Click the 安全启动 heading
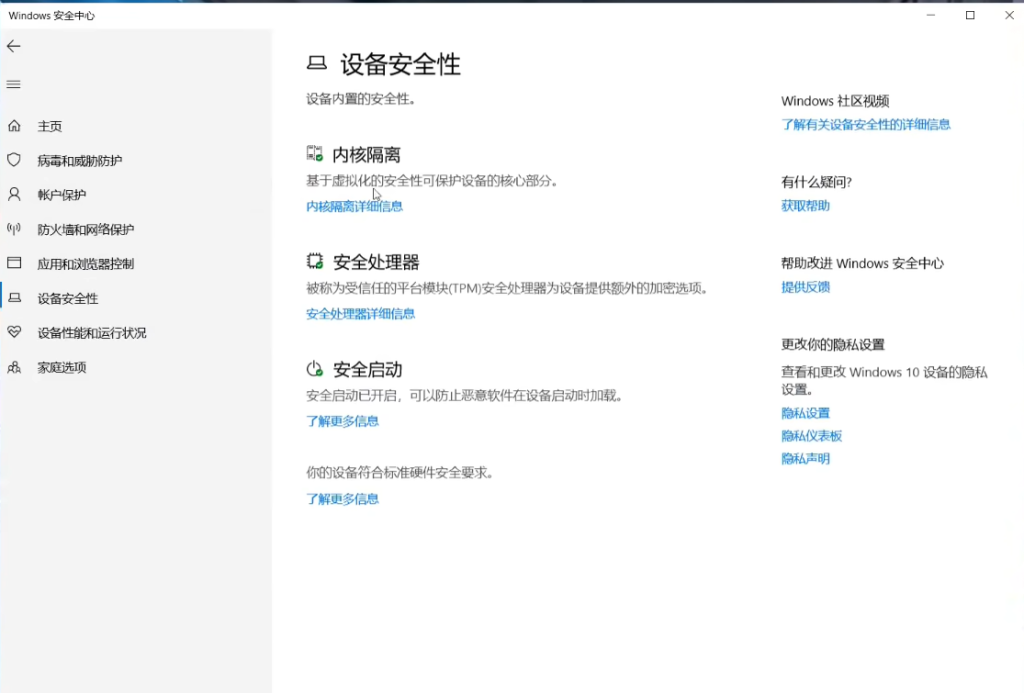 pos(368,370)
